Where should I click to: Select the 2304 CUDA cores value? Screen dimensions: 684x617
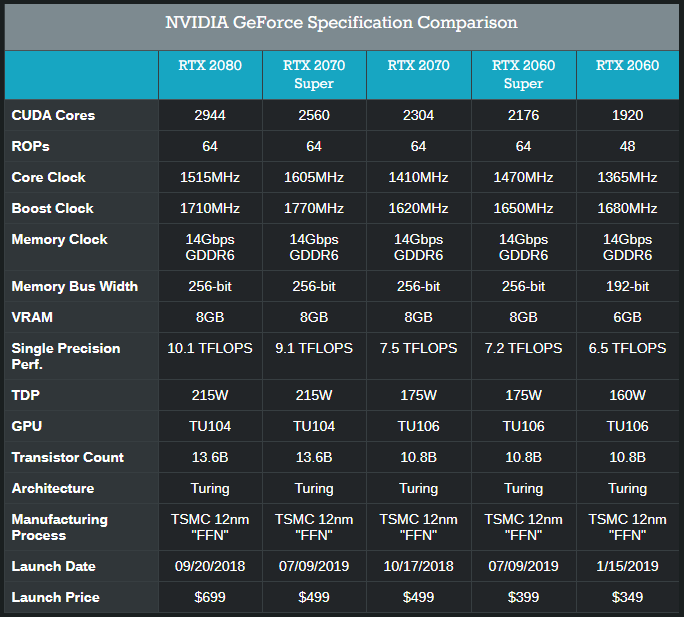pos(418,115)
